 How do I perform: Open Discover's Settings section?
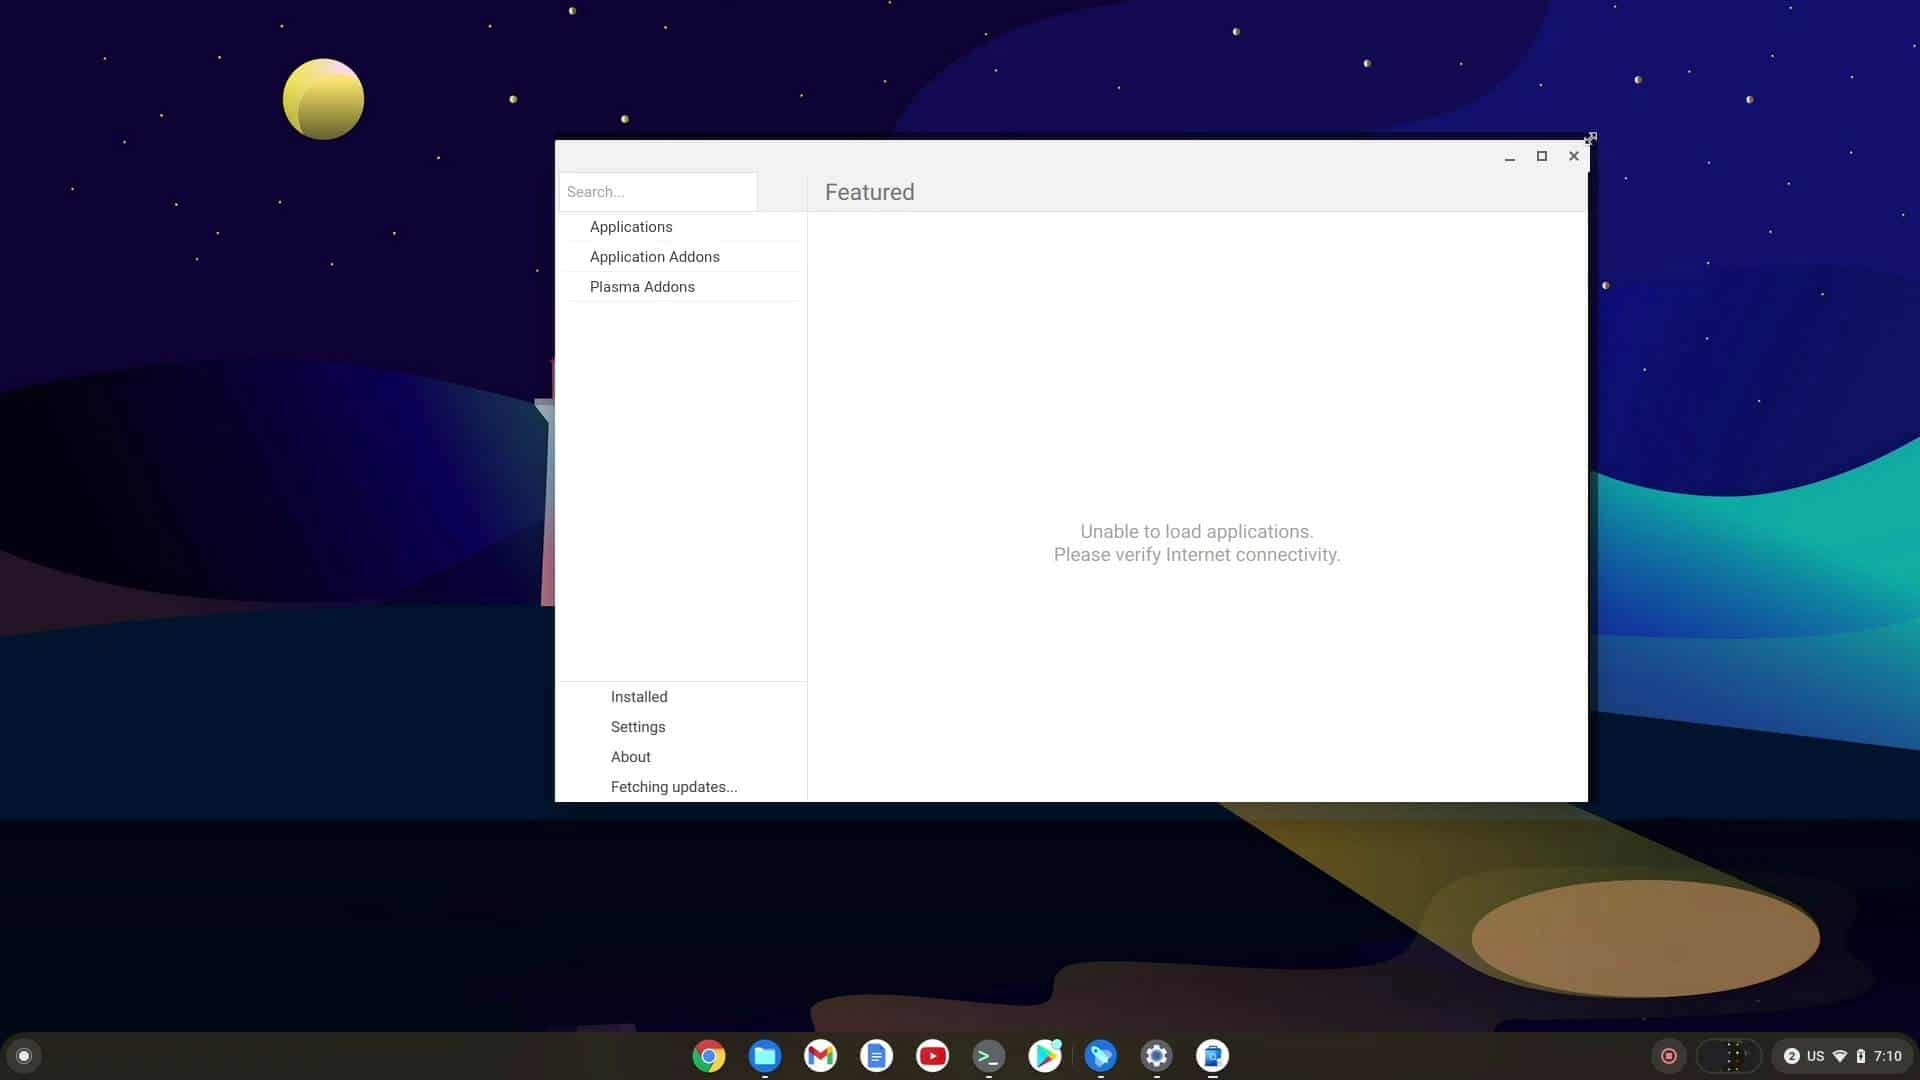coord(638,727)
